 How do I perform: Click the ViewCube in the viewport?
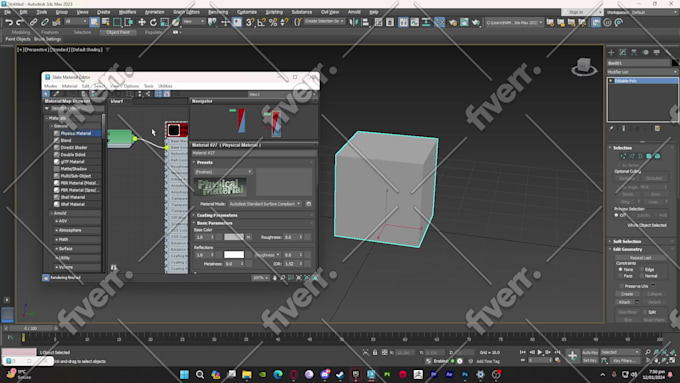point(584,66)
